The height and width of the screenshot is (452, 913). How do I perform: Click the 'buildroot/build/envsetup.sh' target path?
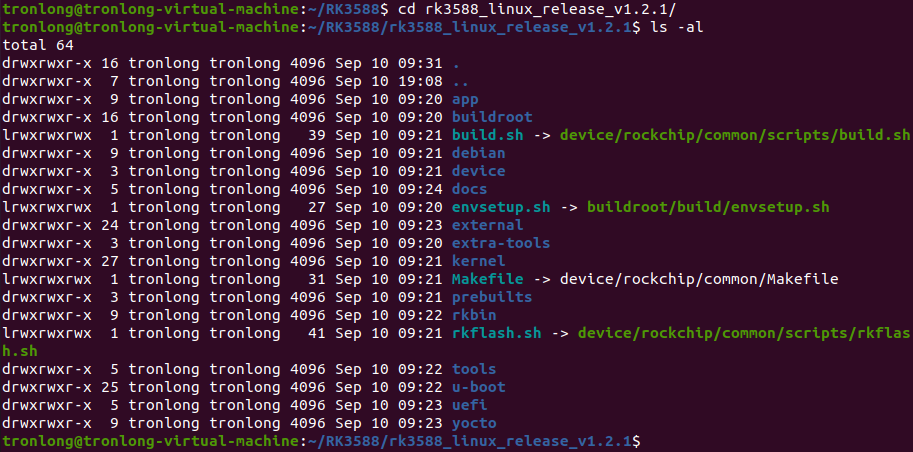pyautogui.click(x=707, y=207)
